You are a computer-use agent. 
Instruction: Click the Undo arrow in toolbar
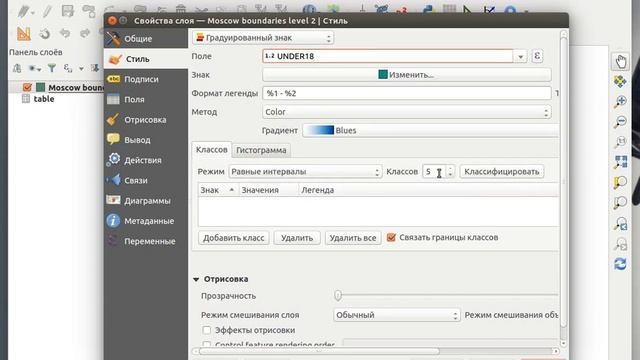(x=65, y=33)
